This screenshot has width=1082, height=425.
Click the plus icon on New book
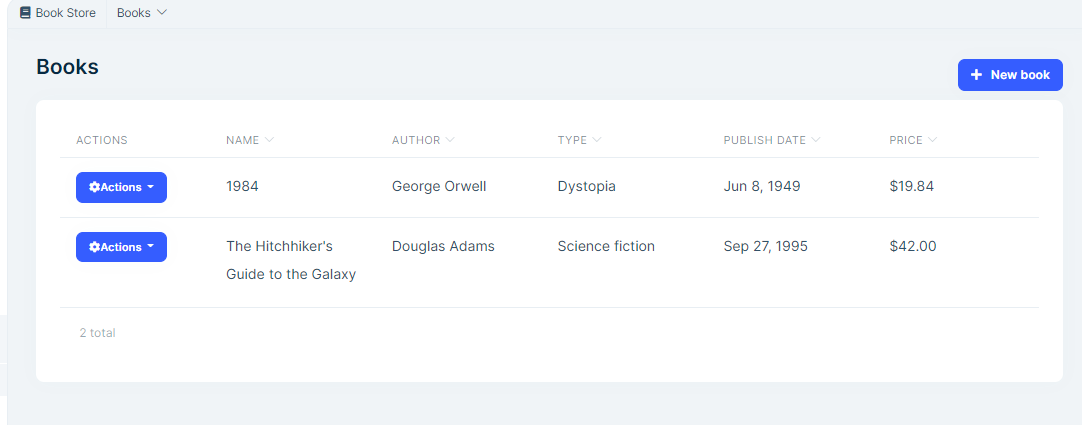click(976, 75)
